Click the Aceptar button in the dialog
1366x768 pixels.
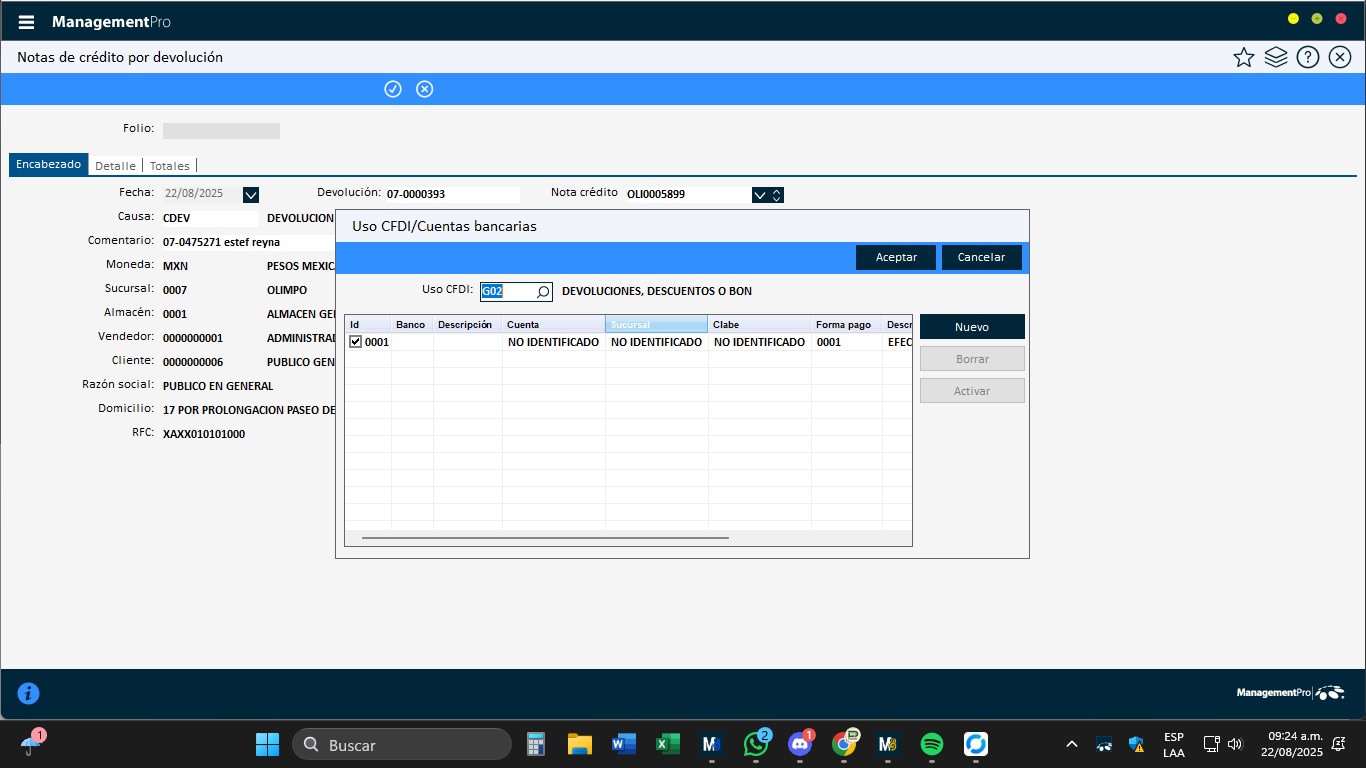pyautogui.click(x=896, y=257)
